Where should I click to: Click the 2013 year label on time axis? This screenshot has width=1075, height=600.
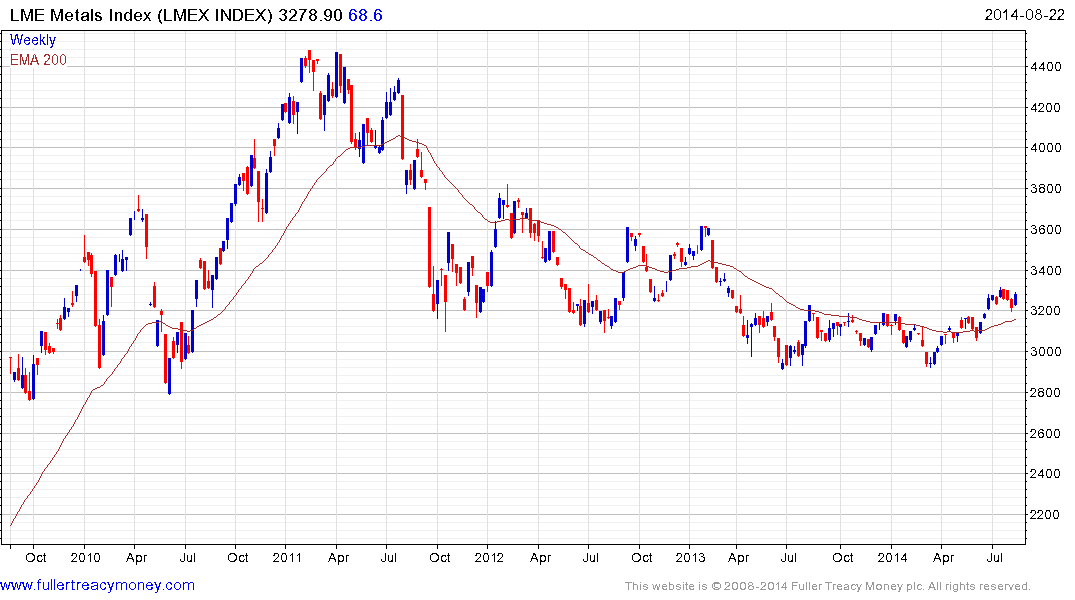[x=690, y=557]
